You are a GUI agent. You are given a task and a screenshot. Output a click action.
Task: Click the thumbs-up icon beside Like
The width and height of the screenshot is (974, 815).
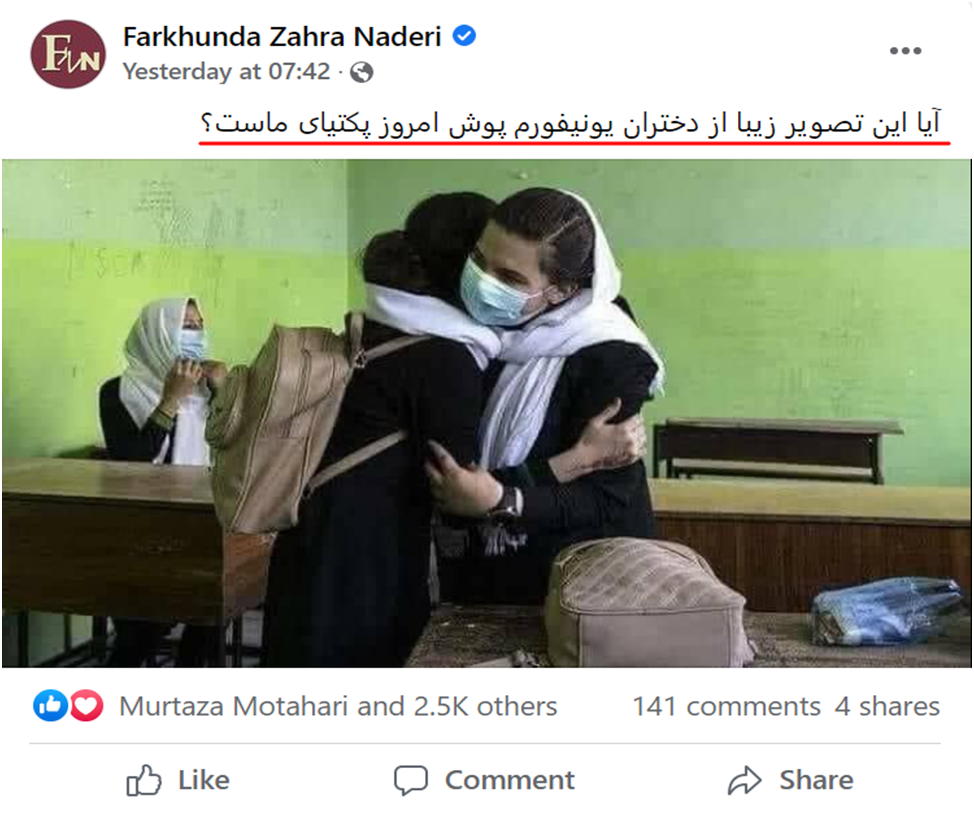pos(143,780)
